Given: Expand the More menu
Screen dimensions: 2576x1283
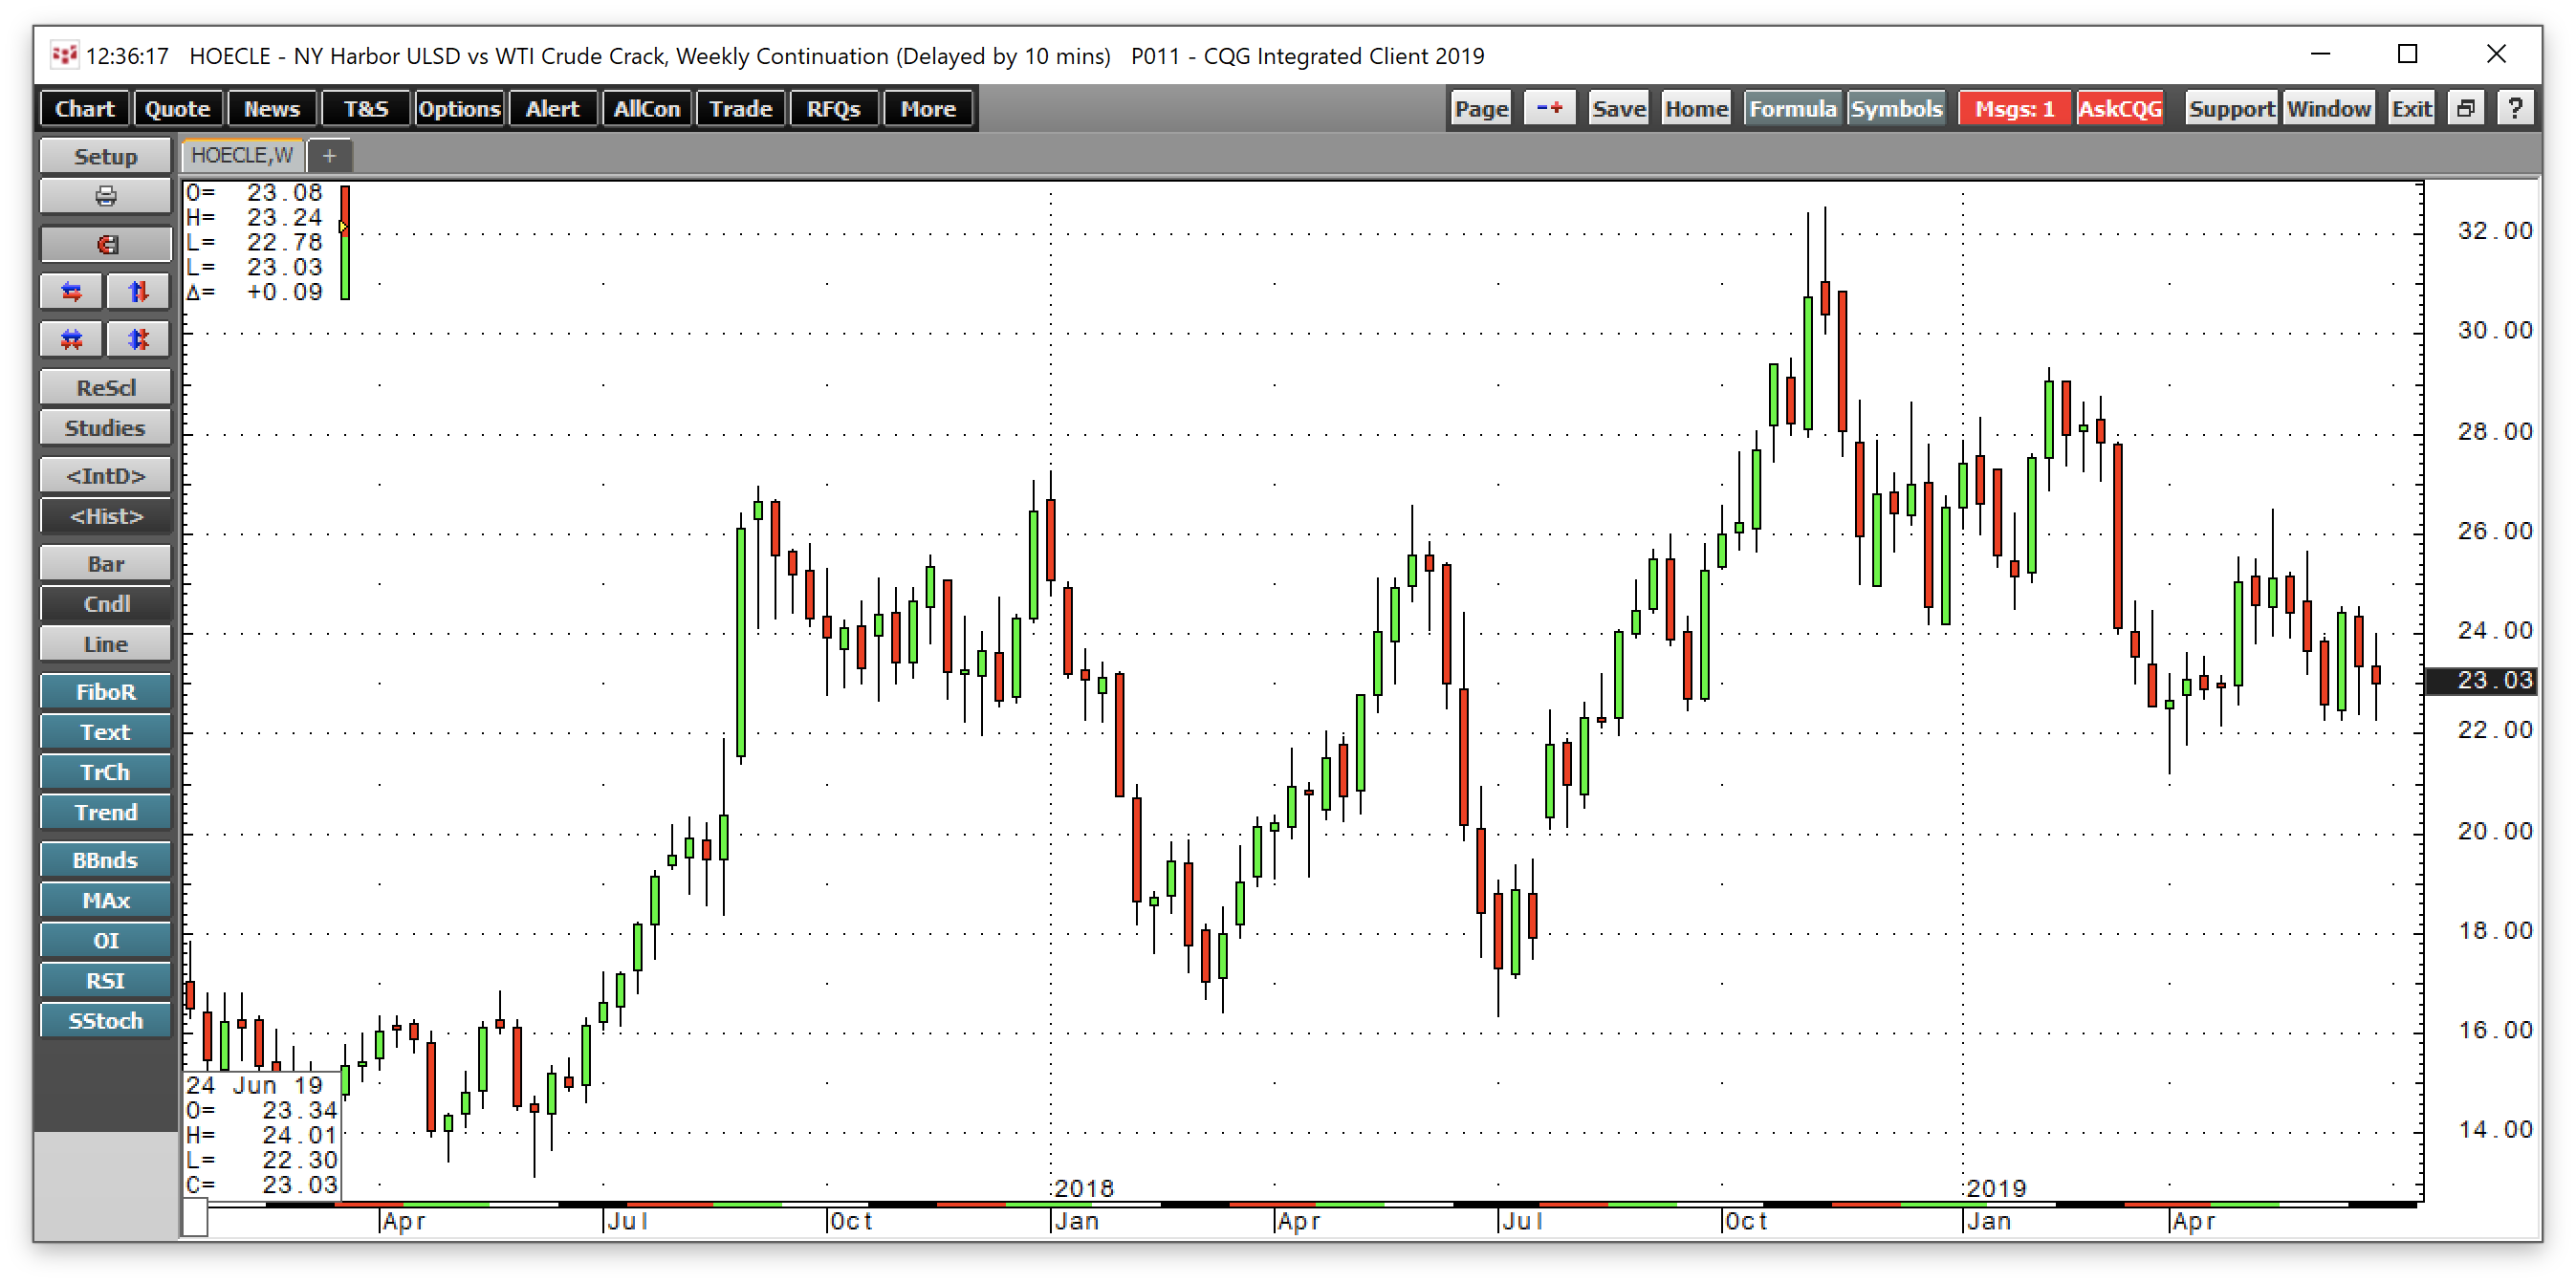Looking at the screenshot, I should (928, 108).
